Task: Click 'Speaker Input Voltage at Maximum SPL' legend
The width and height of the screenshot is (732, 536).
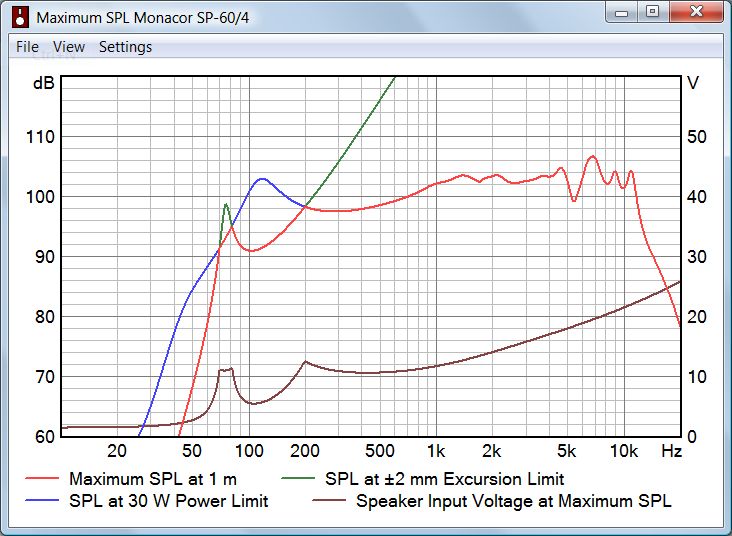Action: pos(514,501)
